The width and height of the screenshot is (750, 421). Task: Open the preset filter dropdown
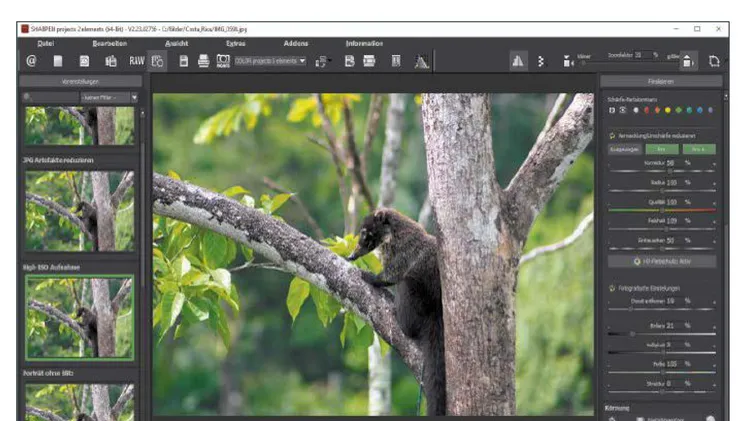click(x=109, y=97)
